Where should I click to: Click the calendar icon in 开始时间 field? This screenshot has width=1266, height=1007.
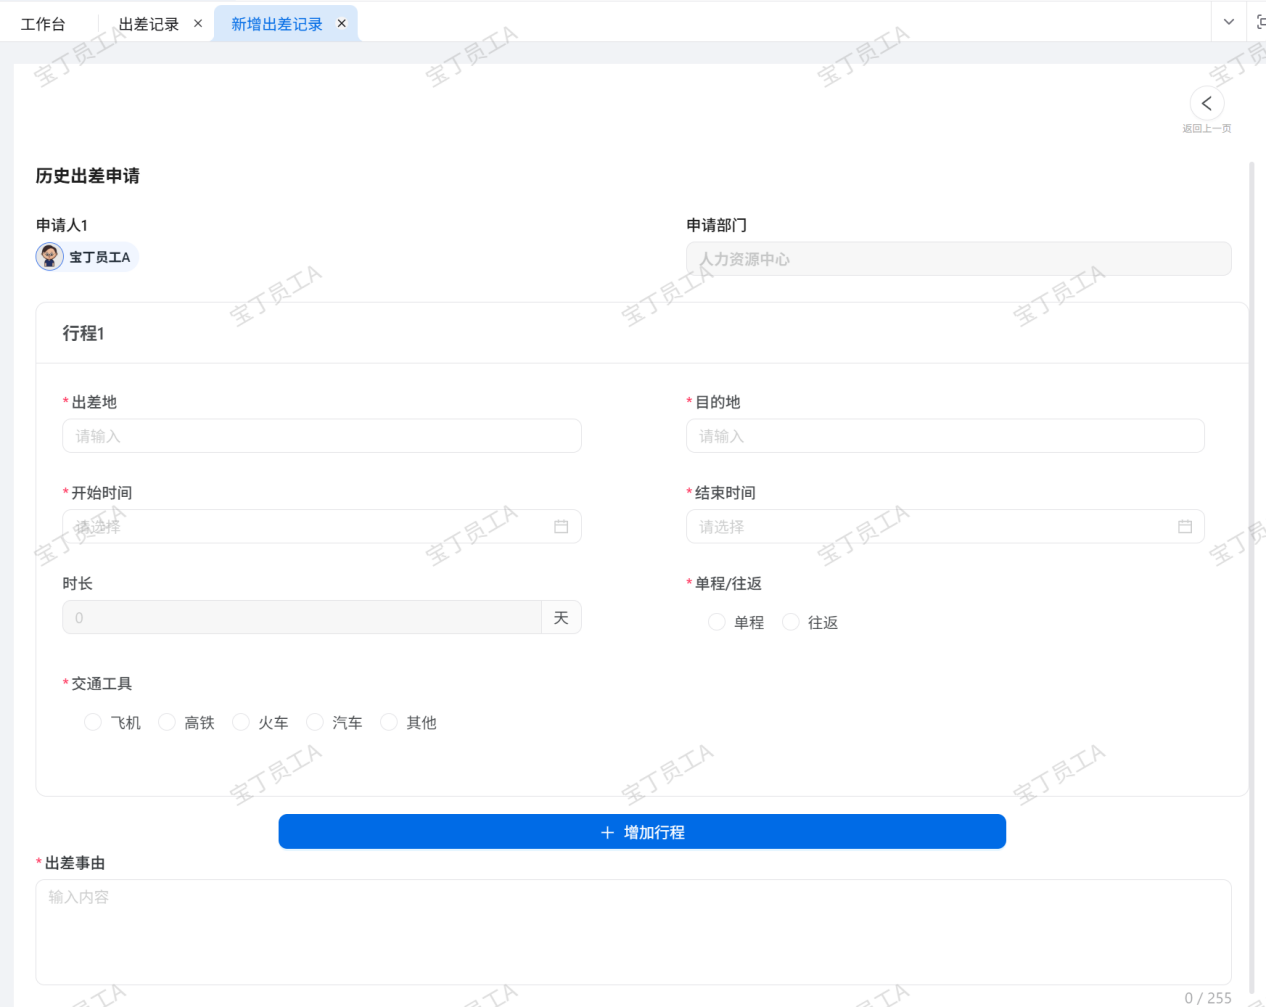pos(561,527)
